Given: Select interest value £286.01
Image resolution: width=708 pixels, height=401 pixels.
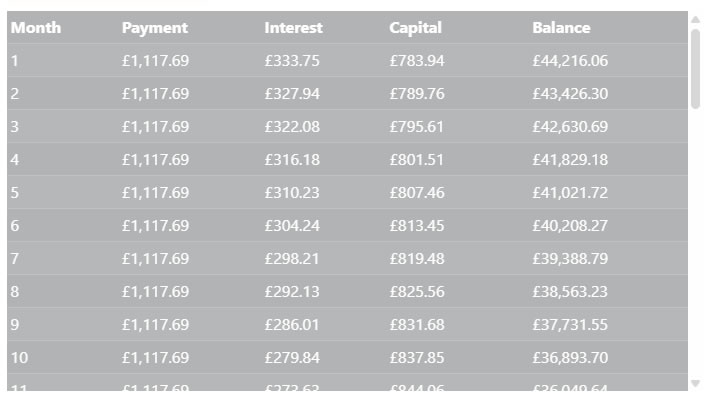Looking at the screenshot, I should tap(292, 325).
